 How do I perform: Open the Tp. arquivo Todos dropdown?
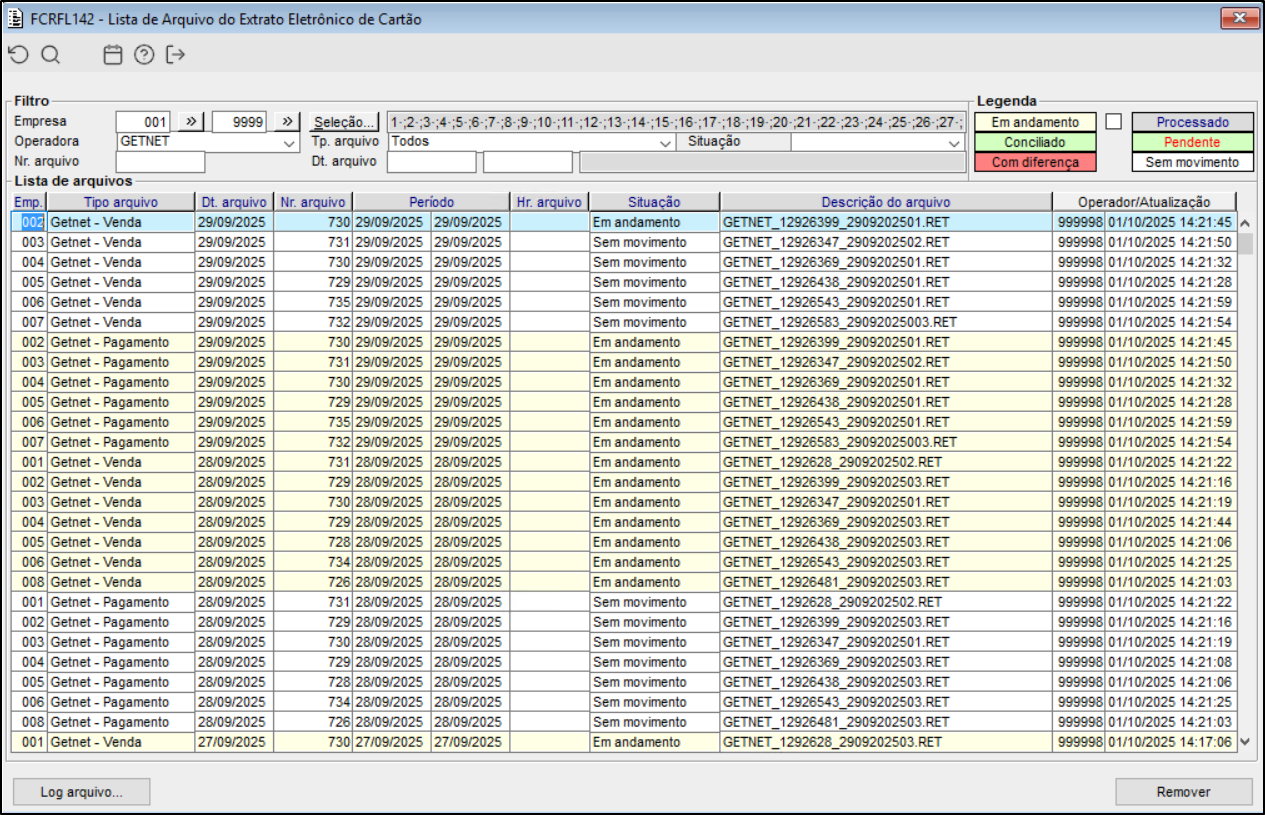[x=666, y=142]
